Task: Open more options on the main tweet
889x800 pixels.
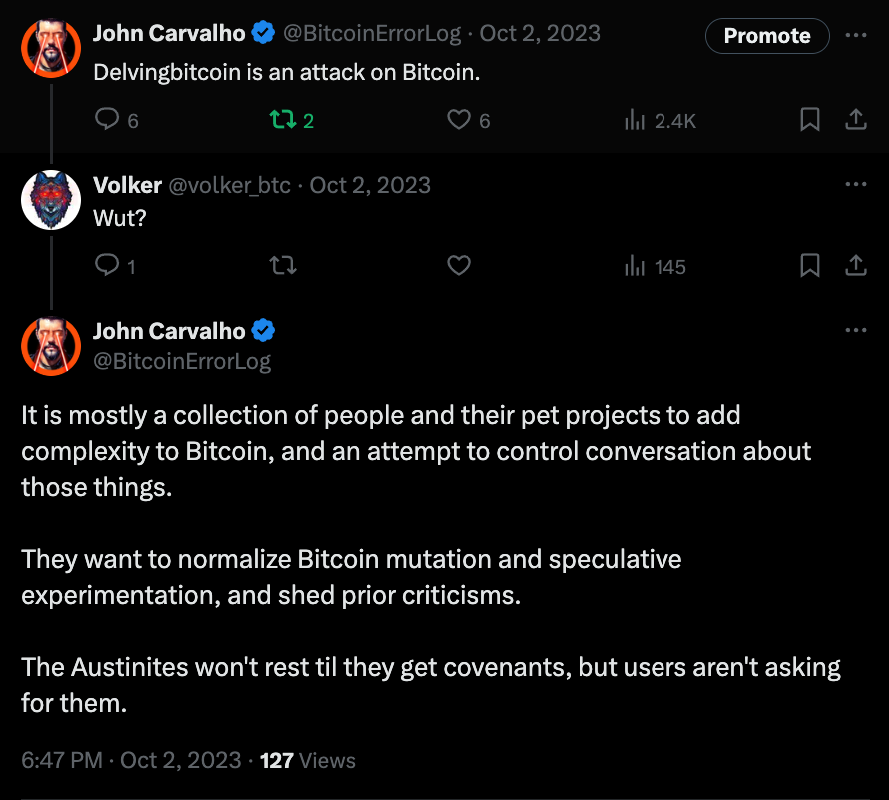Action: pyautogui.click(x=856, y=331)
